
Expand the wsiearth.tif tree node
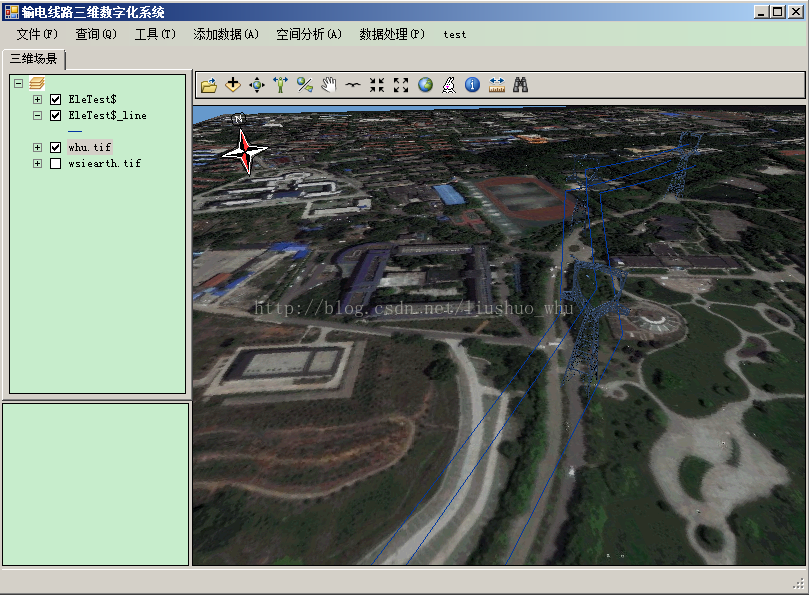pyautogui.click(x=38, y=164)
